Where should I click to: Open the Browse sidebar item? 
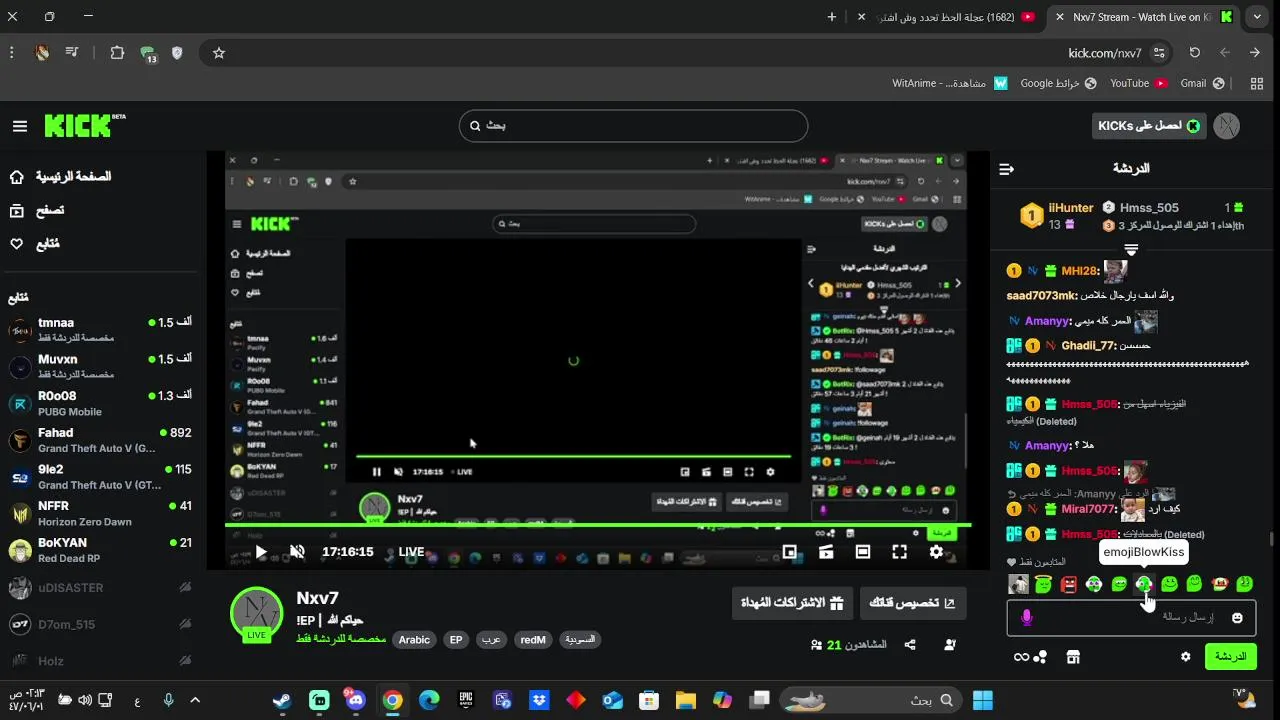pos(36,210)
